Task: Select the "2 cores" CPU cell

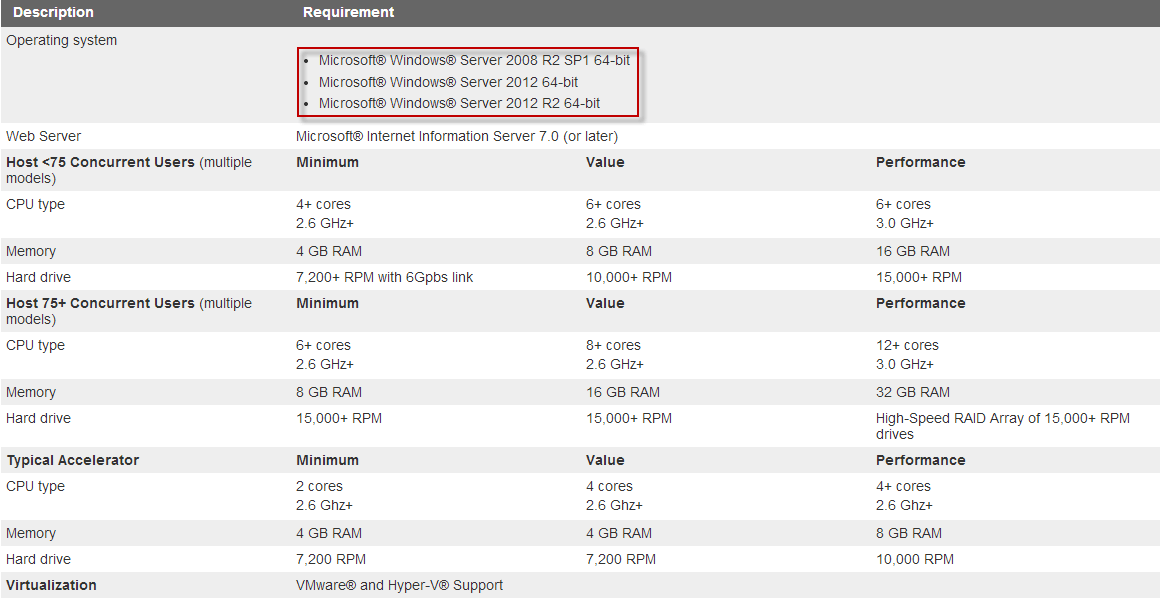Action: point(320,487)
